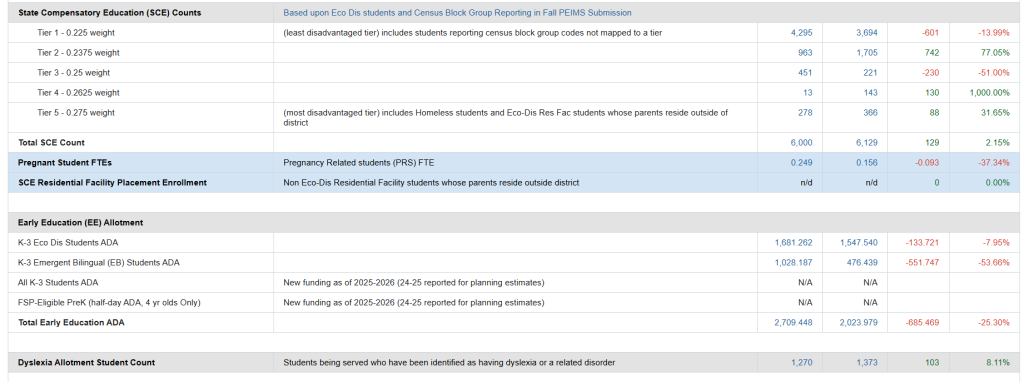Select Tier 1 percent change -13.99%

pos(993,33)
